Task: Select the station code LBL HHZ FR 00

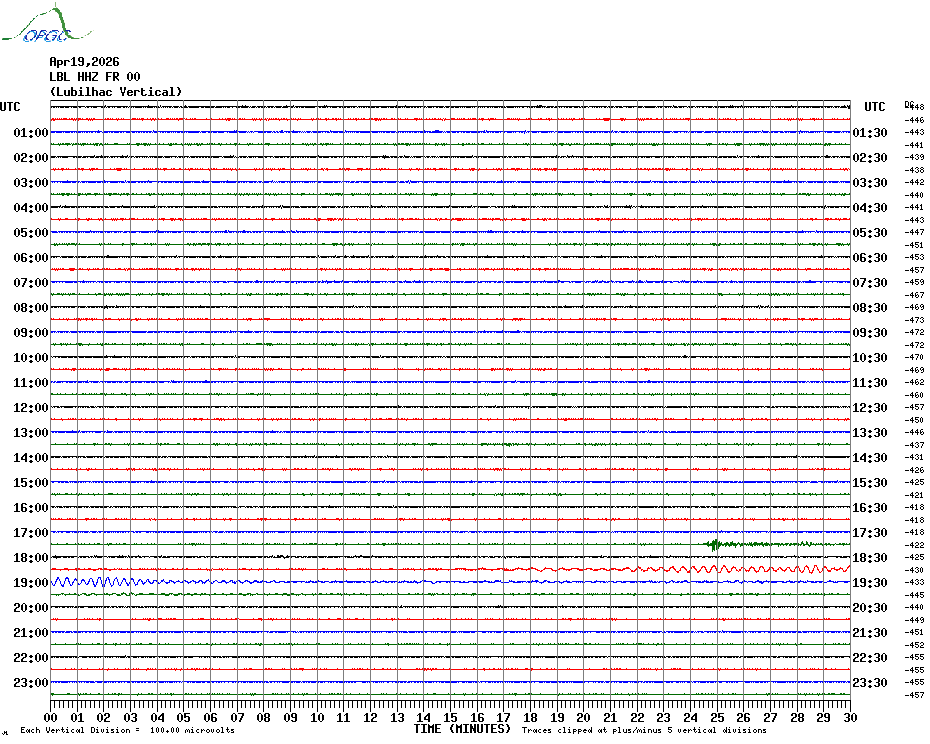Action: [95, 77]
